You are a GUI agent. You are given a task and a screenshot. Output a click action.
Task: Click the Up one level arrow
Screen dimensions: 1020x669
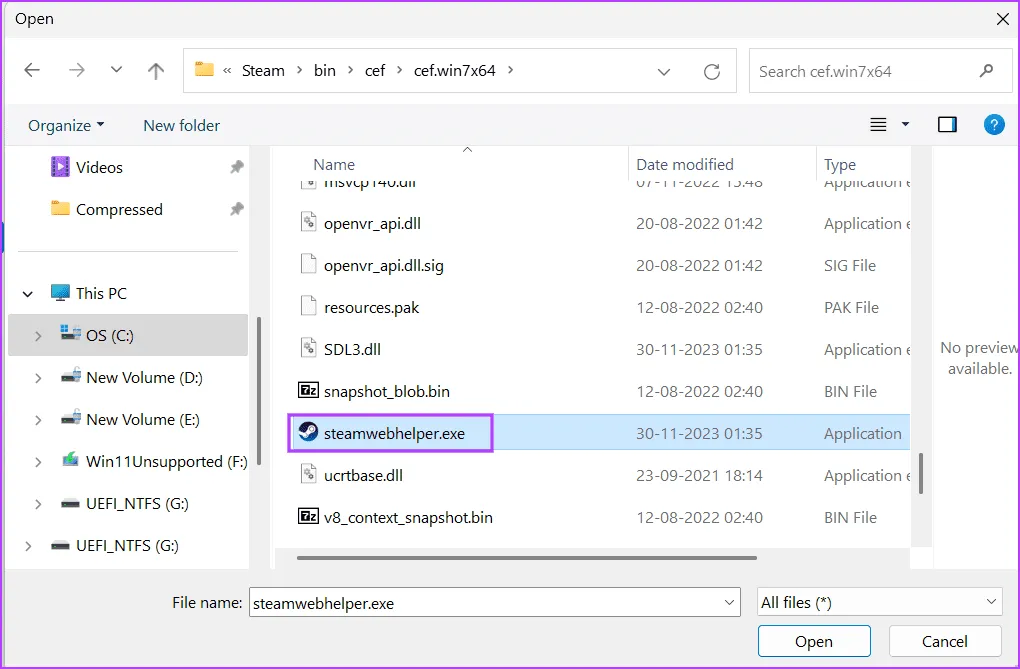(x=155, y=71)
